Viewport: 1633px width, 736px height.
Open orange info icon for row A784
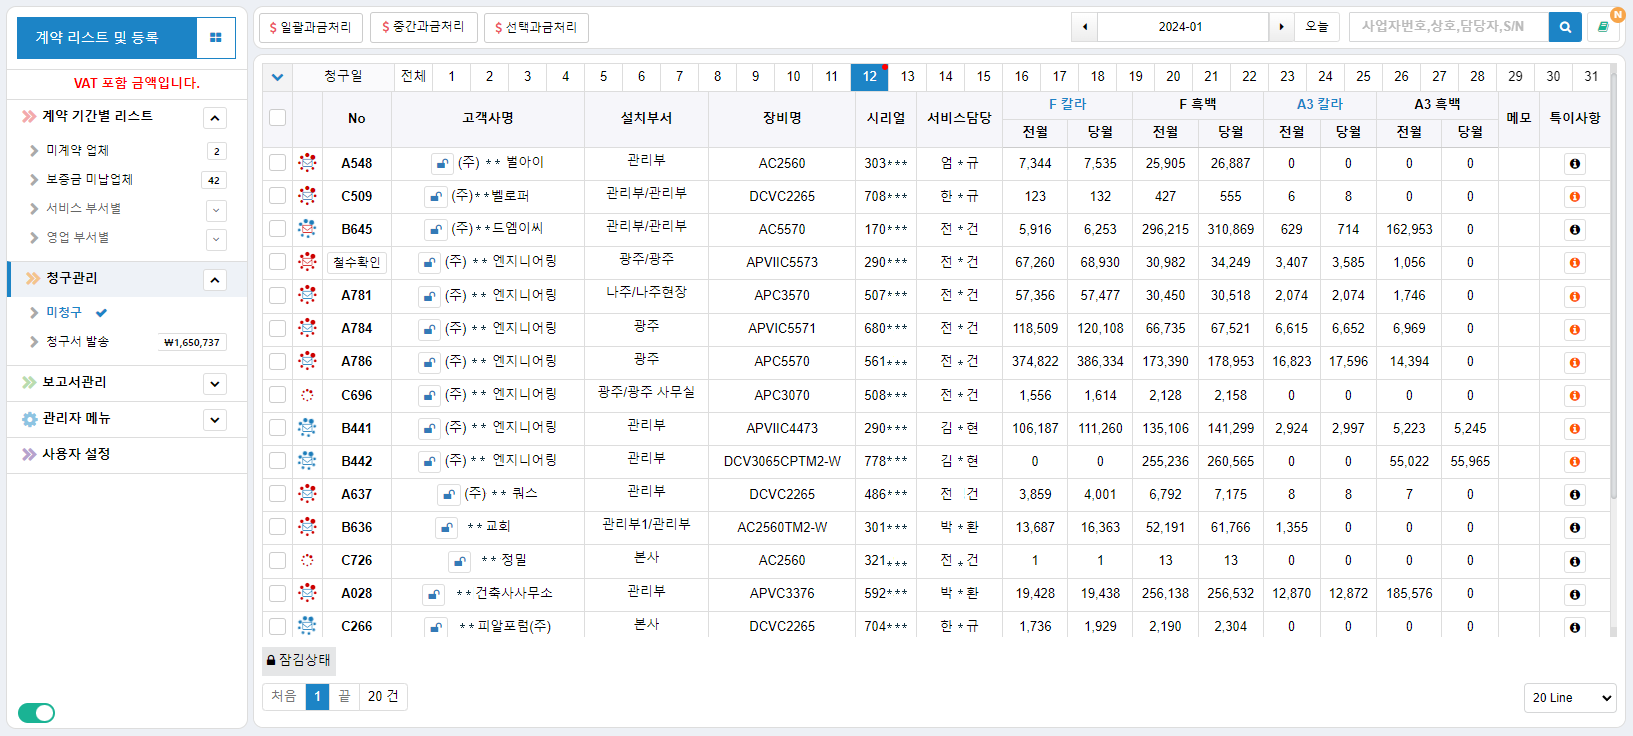(x=1574, y=329)
